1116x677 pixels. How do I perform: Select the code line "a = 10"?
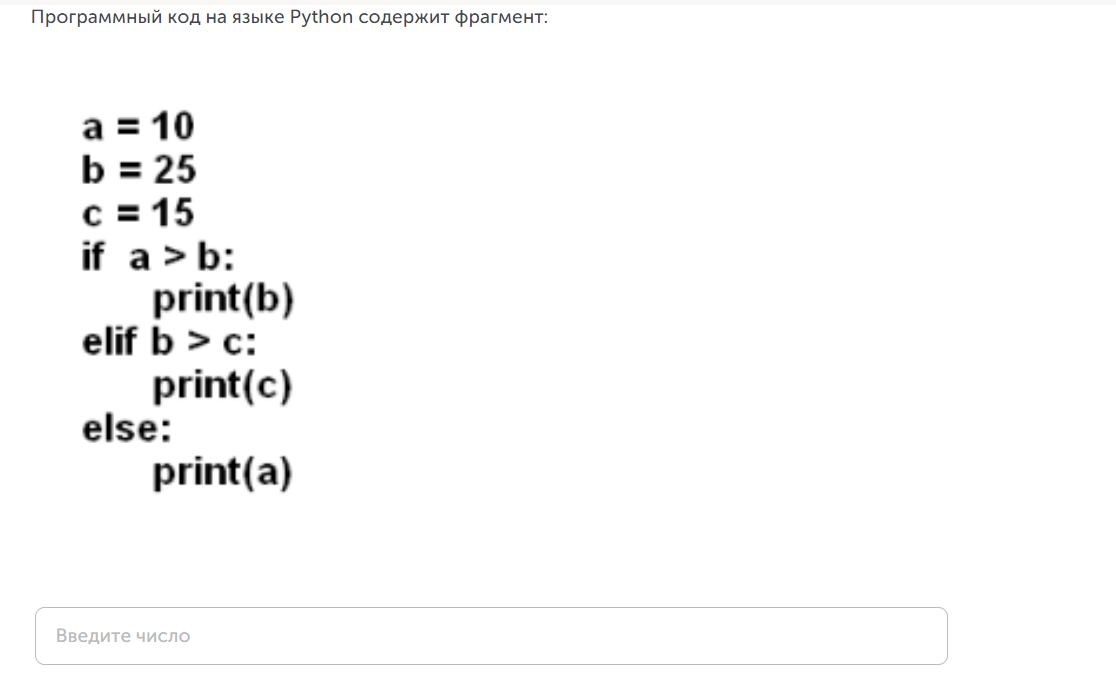coord(138,127)
